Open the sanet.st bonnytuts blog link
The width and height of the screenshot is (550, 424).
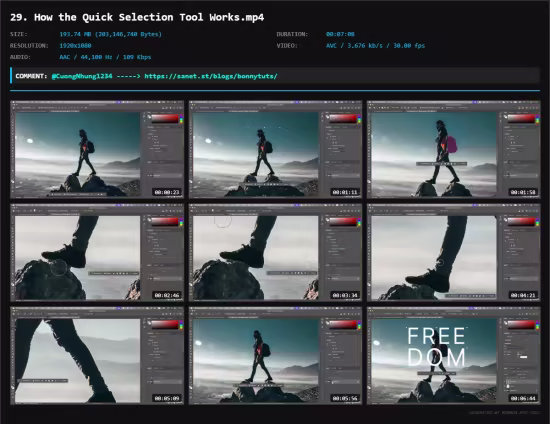point(211,76)
